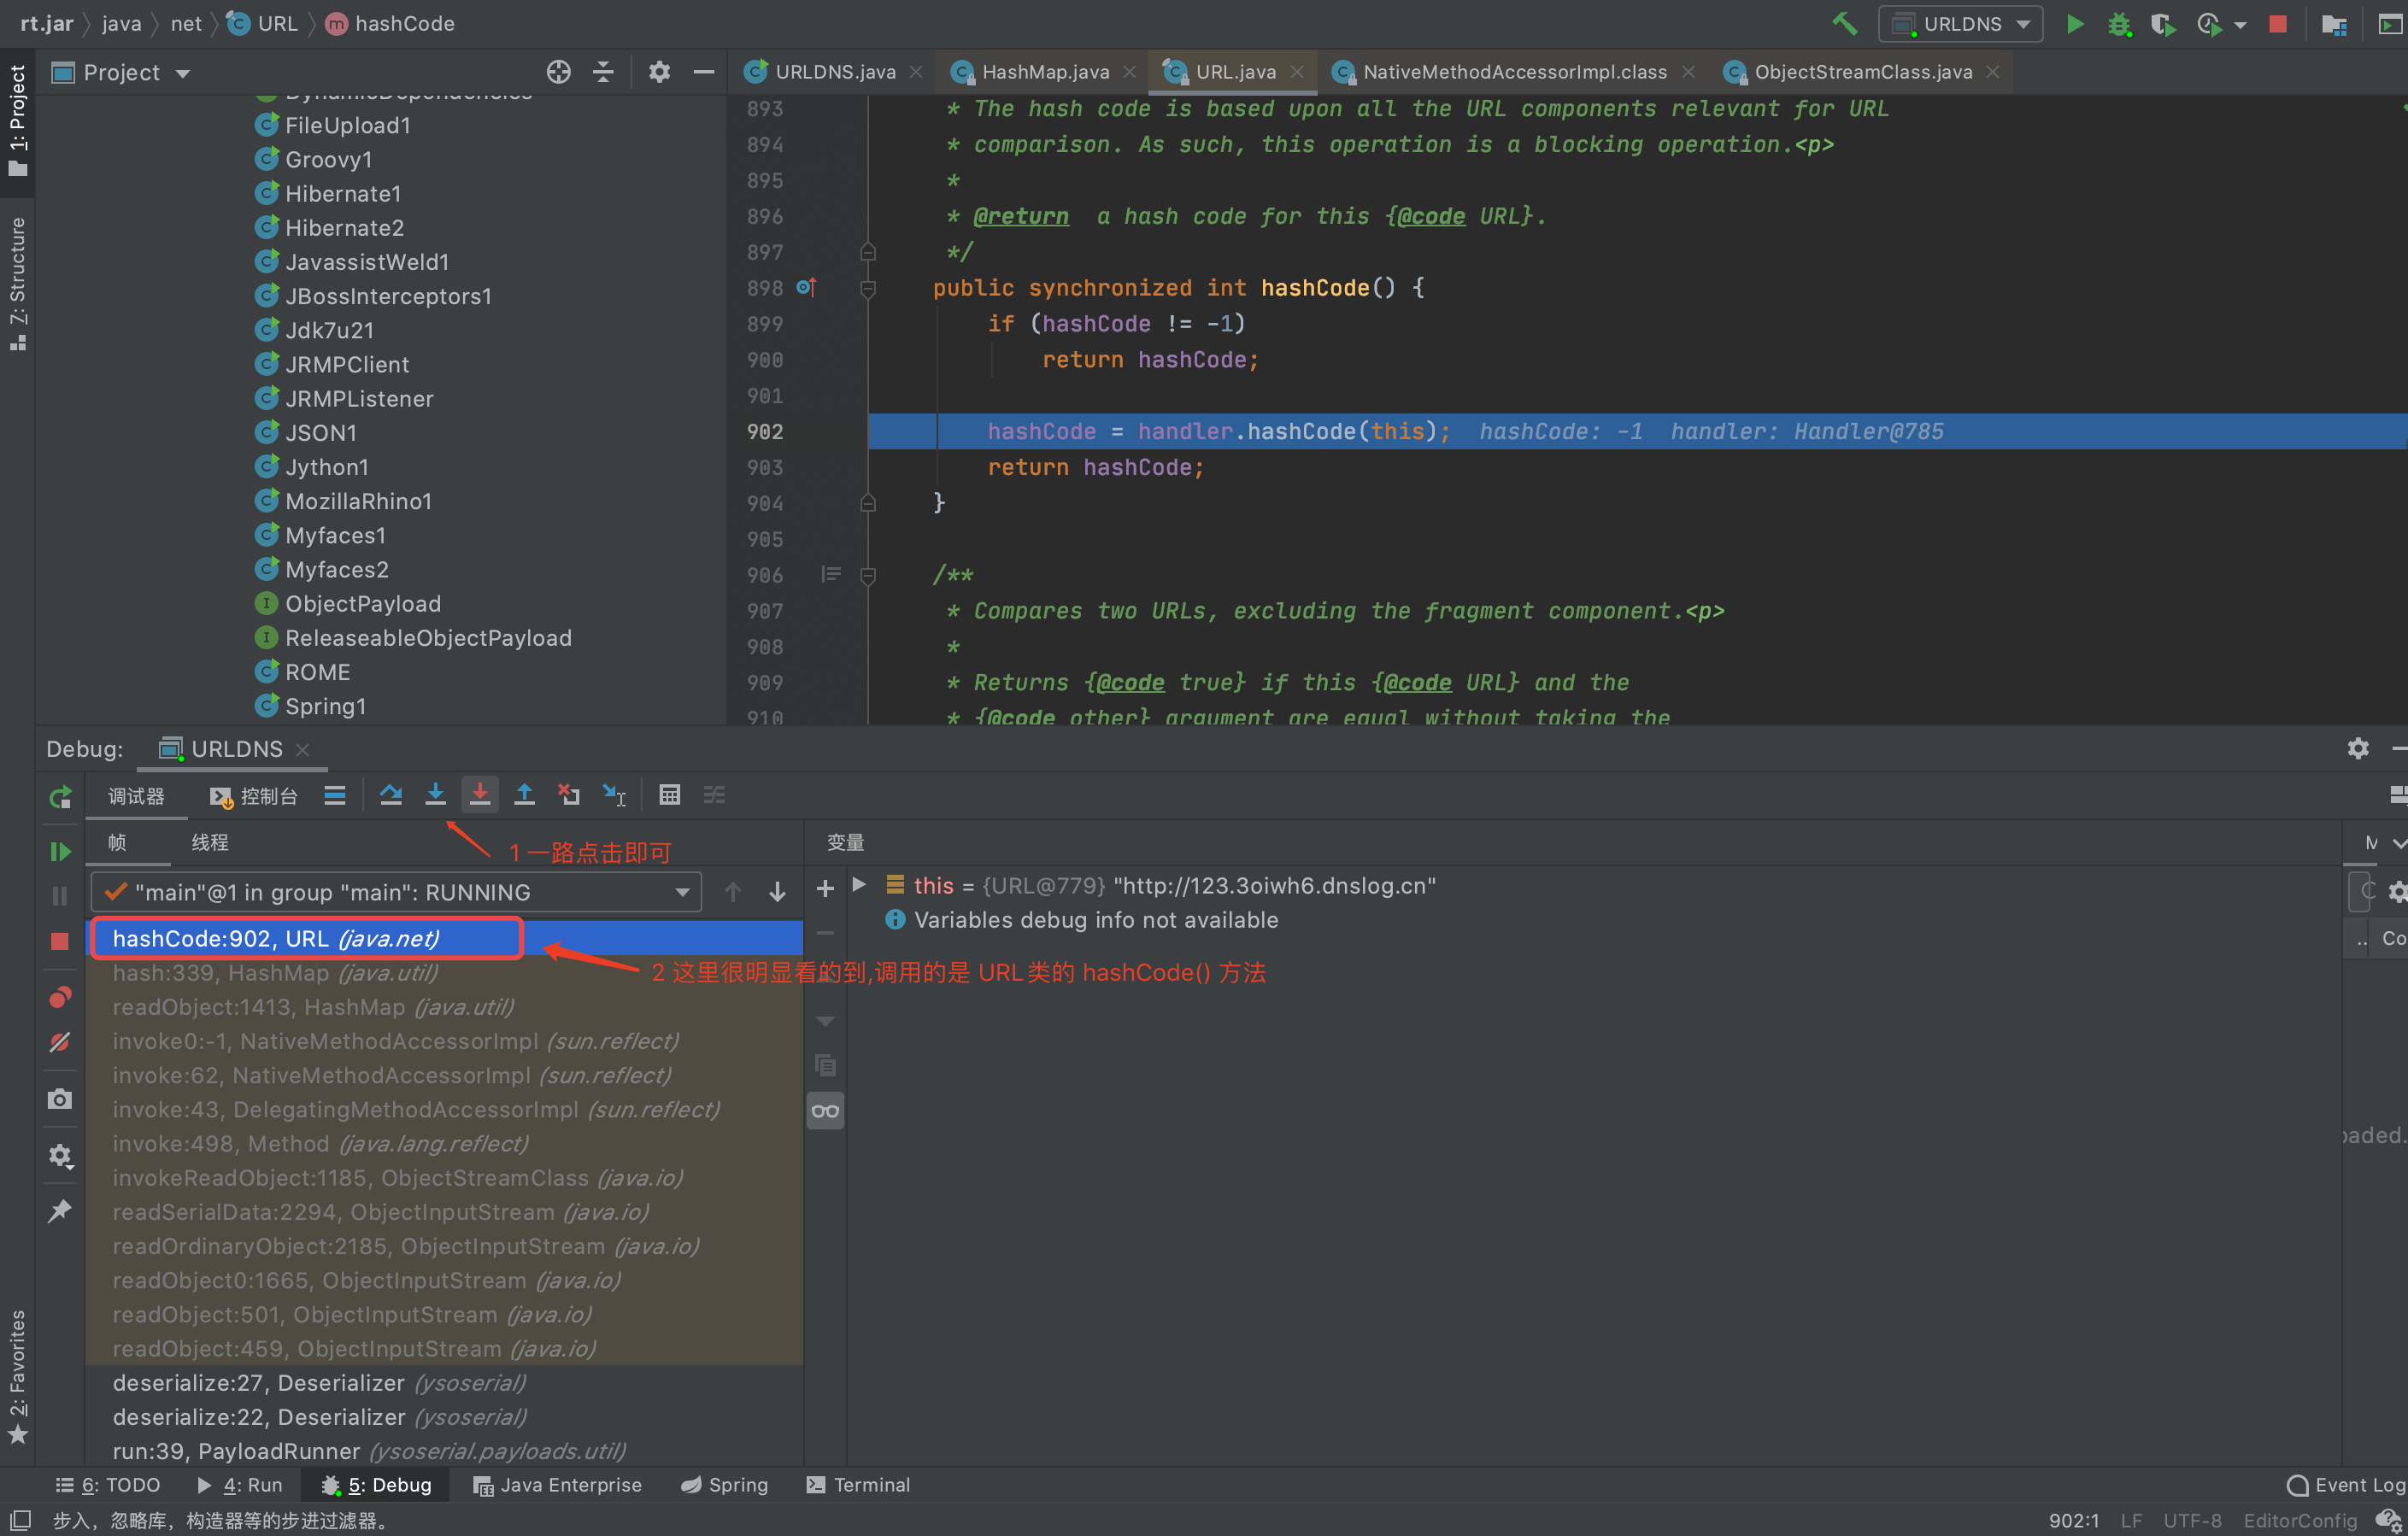Select frame deserialize:27, Deserializer

[x=445, y=1383]
